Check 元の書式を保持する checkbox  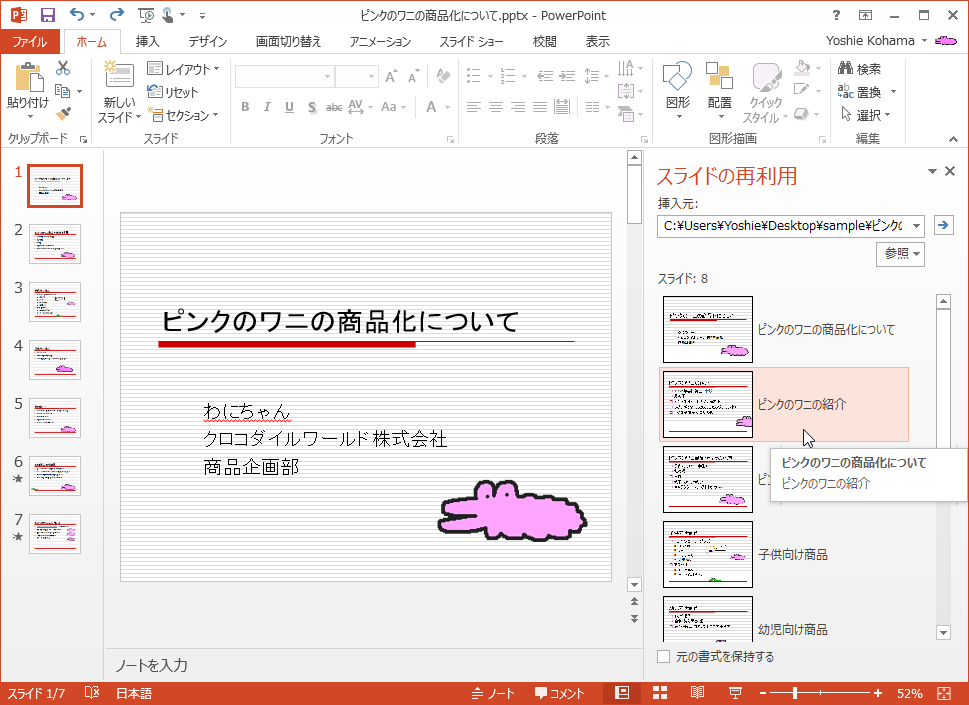click(x=664, y=657)
